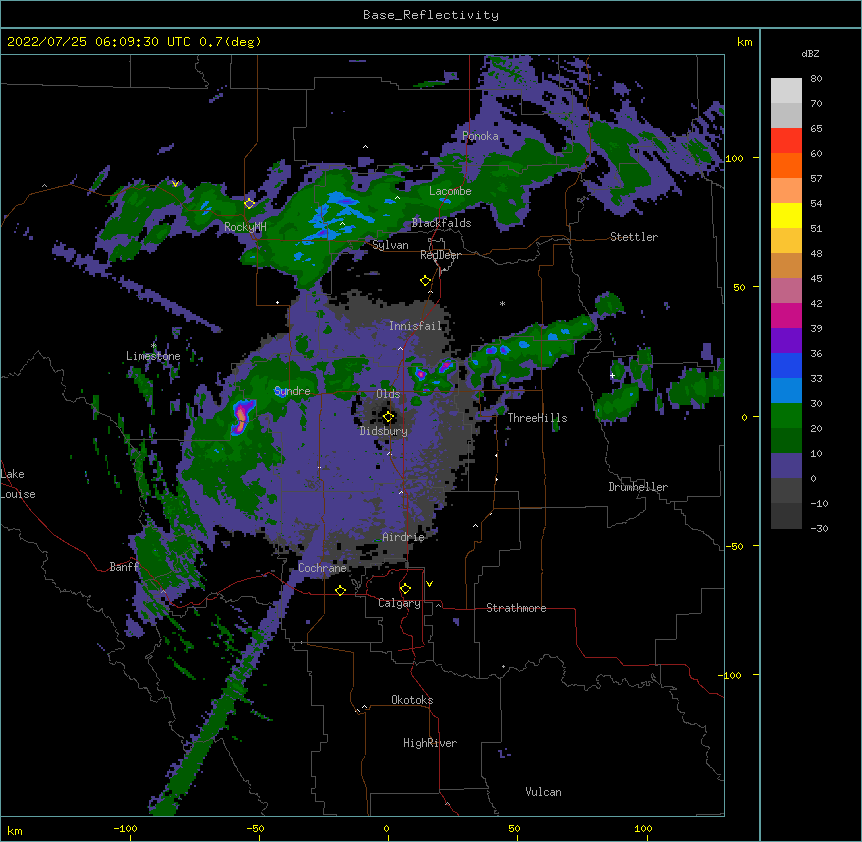Pick the yellow 51-54 dBZ legend swatch
Viewport: 862px width, 842px height.
click(x=786, y=215)
